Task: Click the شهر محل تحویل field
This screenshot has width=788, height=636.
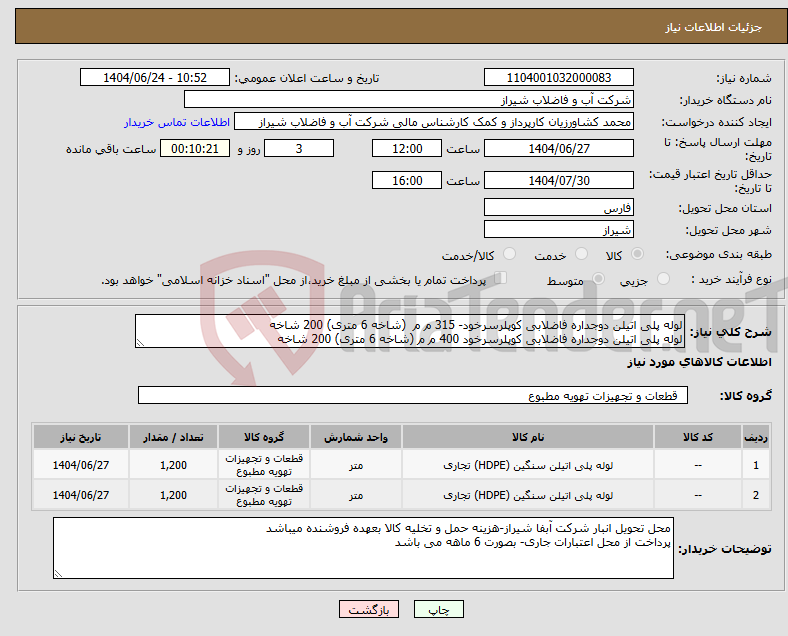Action: click(x=558, y=230)
